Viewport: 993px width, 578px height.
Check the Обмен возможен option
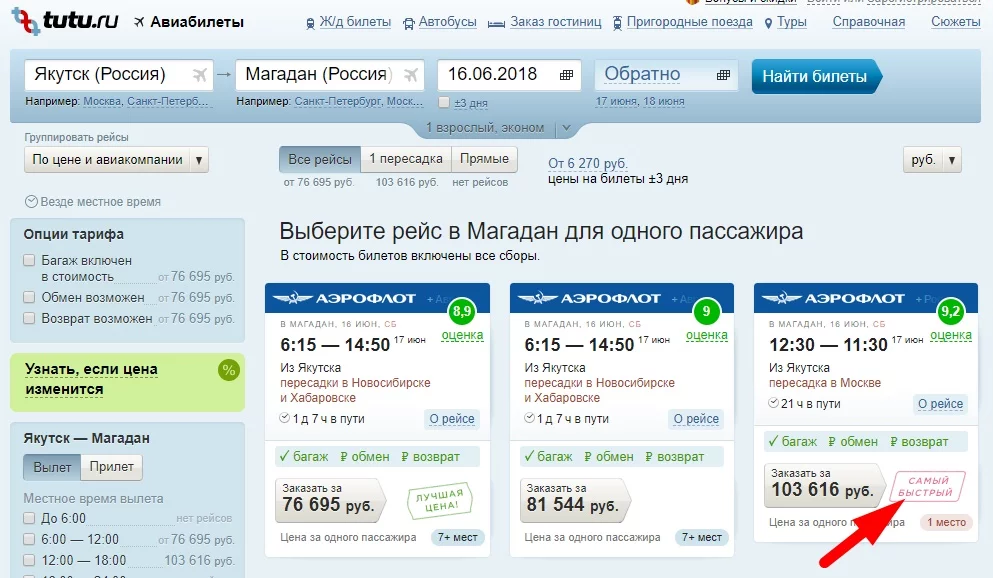point(29,297)
